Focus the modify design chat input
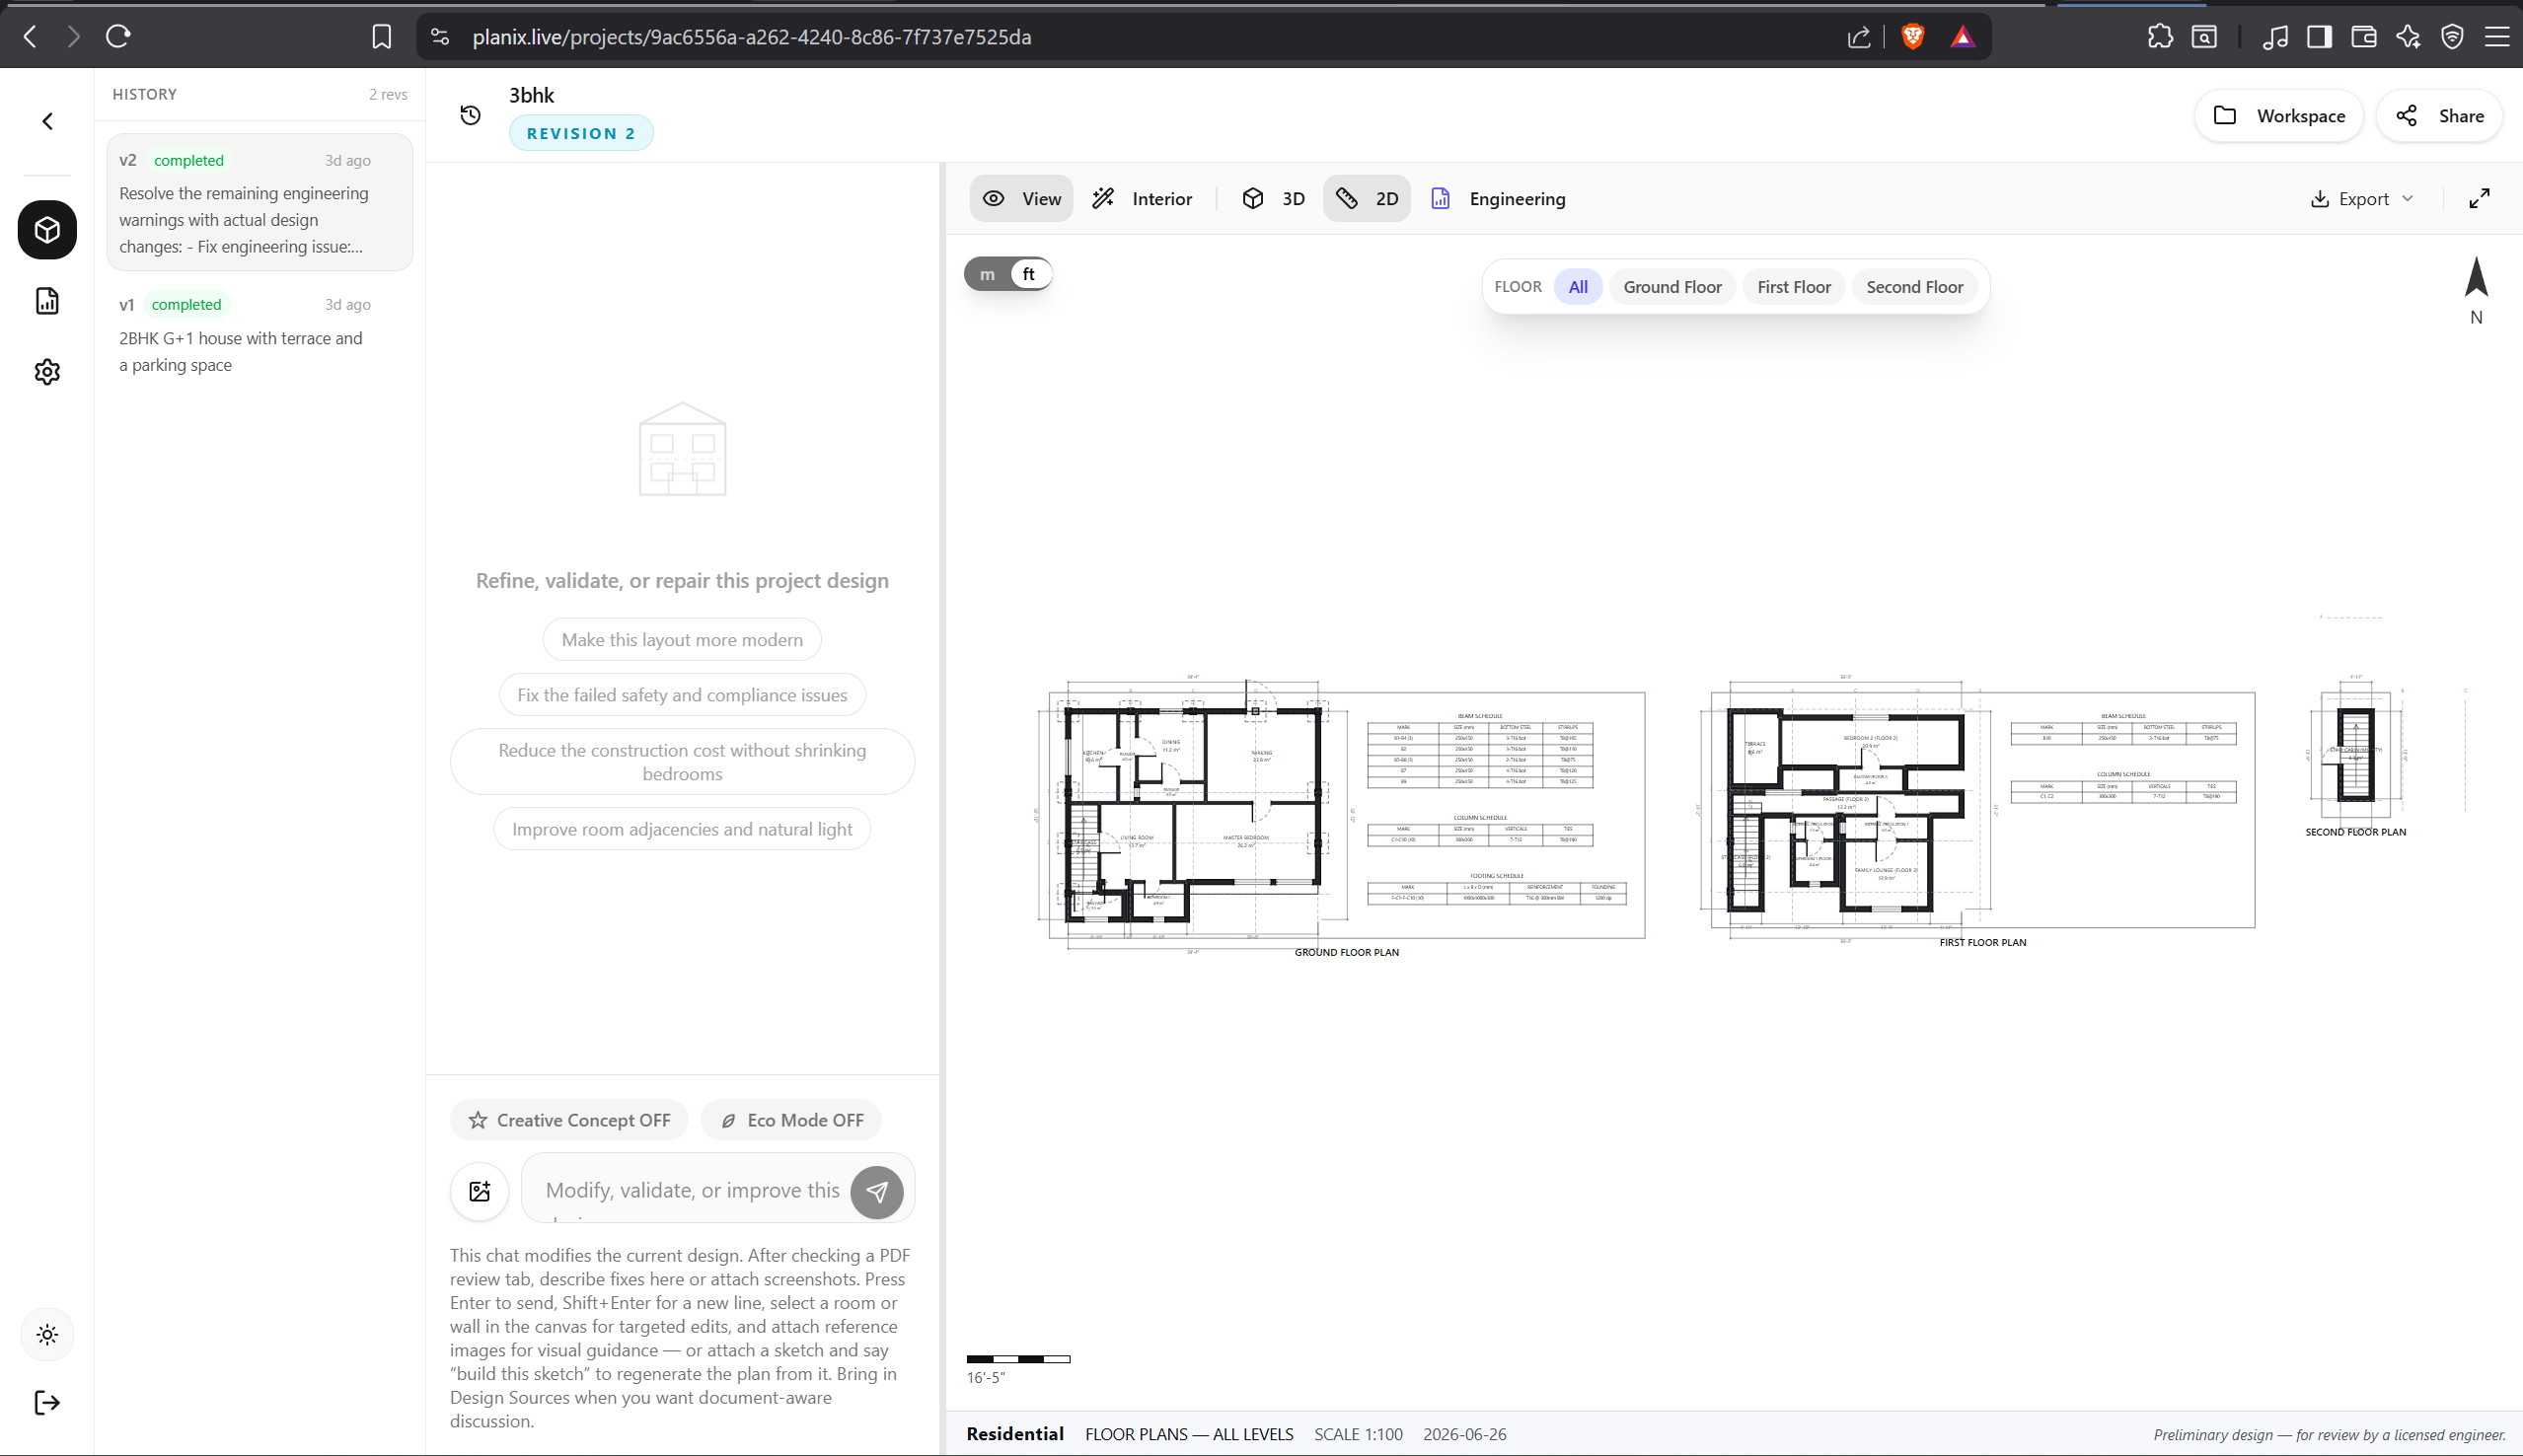 [693, 1190]
